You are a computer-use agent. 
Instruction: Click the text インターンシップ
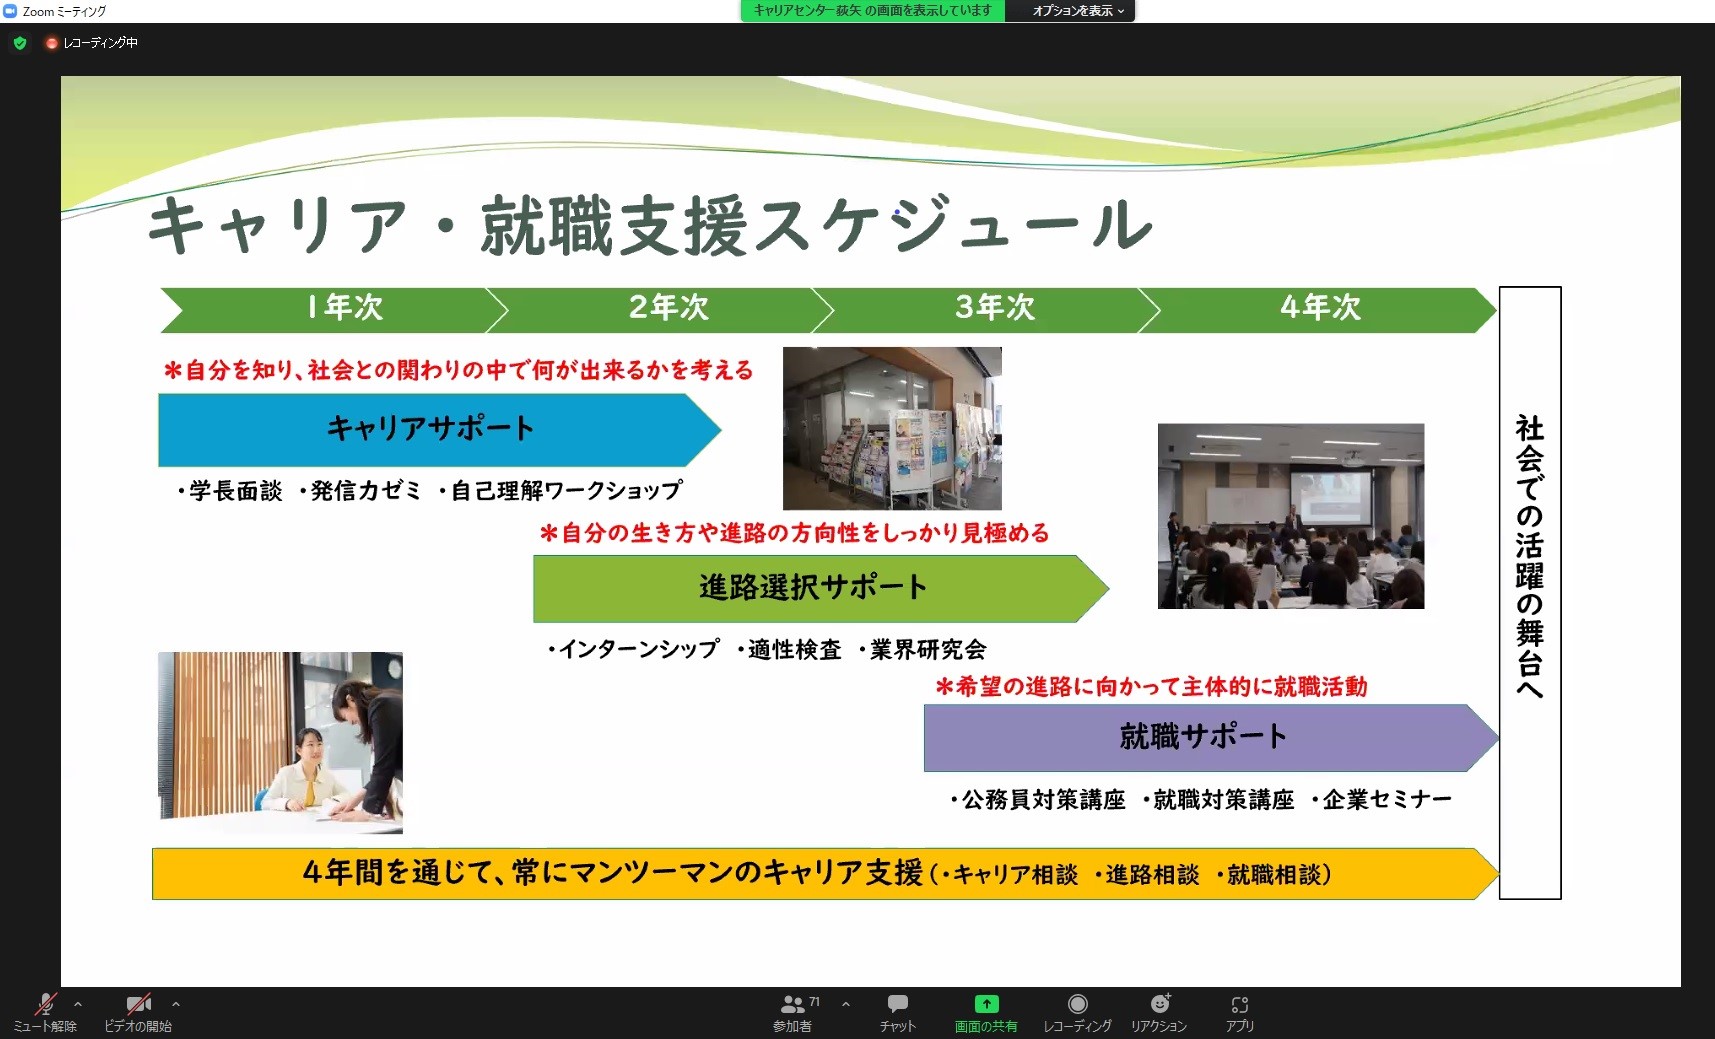[x=639, y=650]
